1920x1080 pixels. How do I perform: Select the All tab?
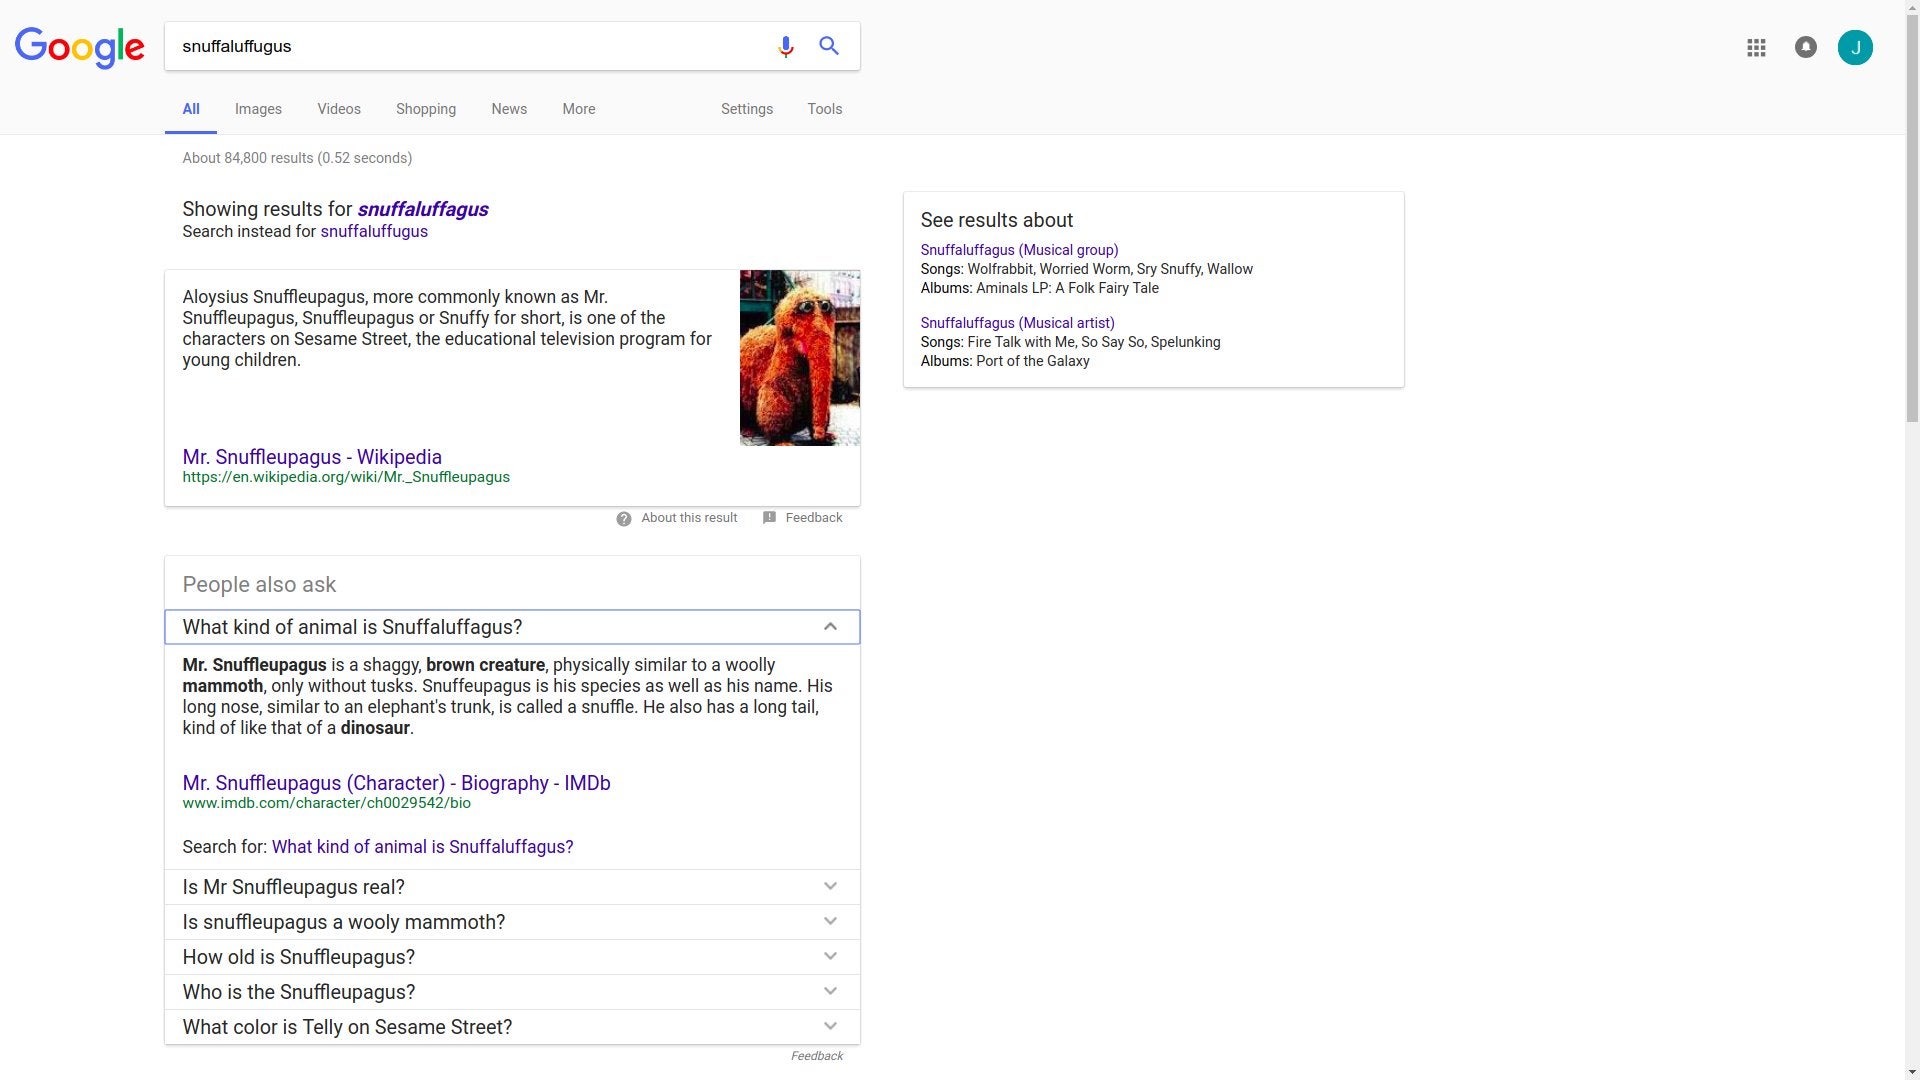click(191, 109)
